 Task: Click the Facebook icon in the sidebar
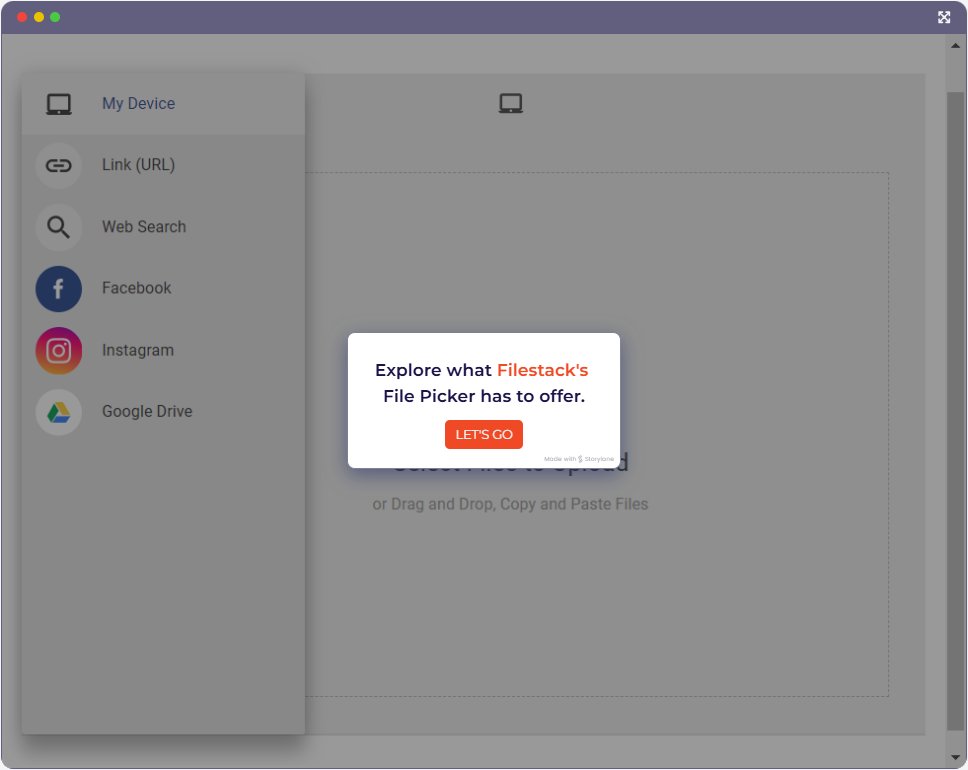pos(58,288)
